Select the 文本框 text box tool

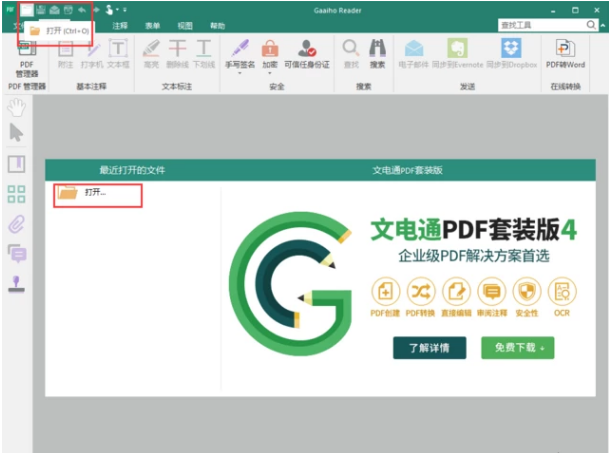click(118, 54)
